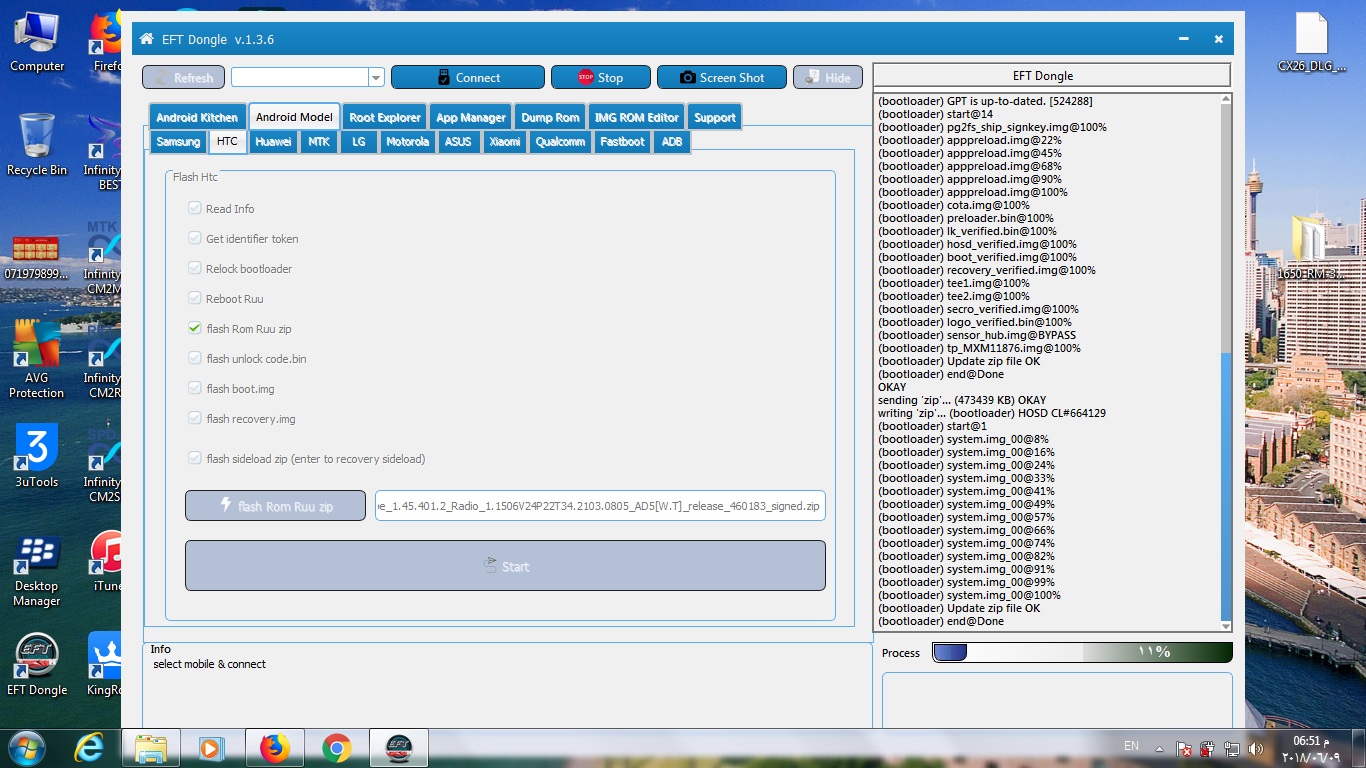Open the Computer desktop icon
The image size is (1366, 768).
[x=37, y=42]
